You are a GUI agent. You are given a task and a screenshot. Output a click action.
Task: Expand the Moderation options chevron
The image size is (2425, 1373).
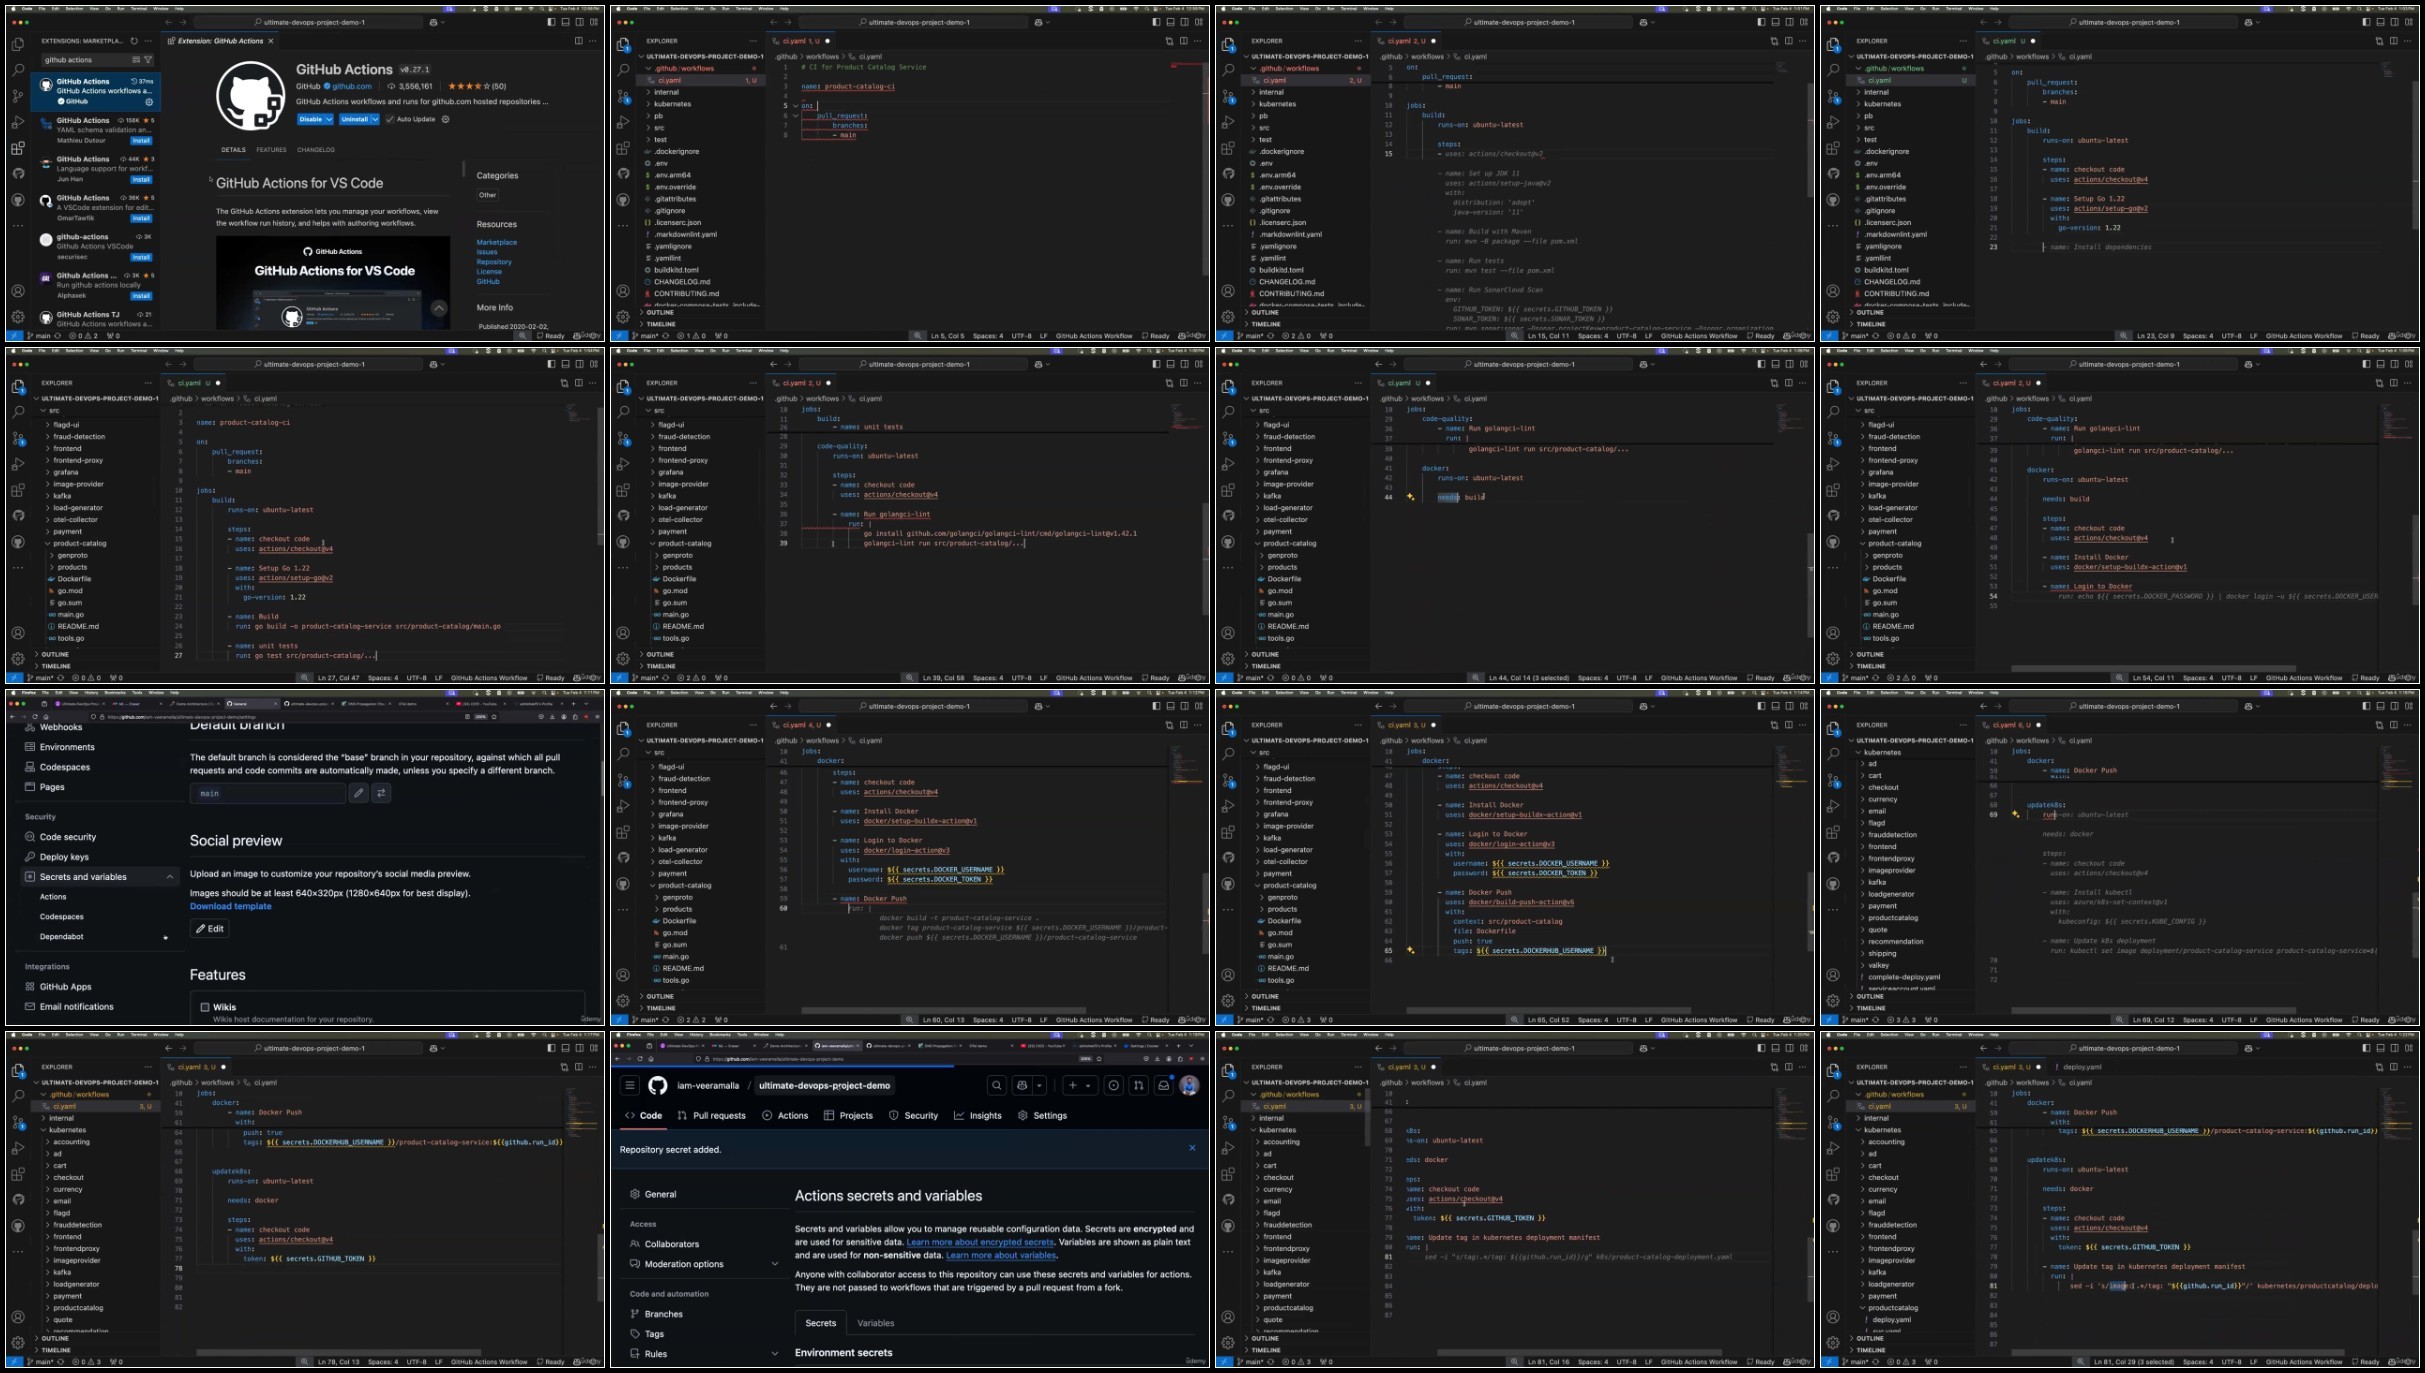click(775, 1264)
